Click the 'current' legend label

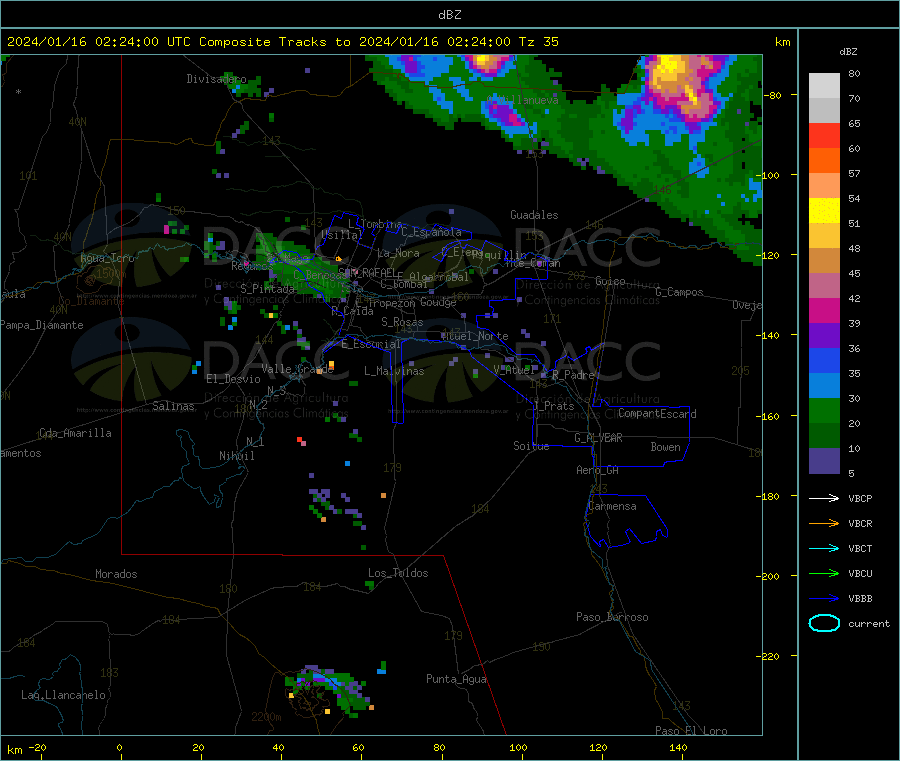coord(869,623)
